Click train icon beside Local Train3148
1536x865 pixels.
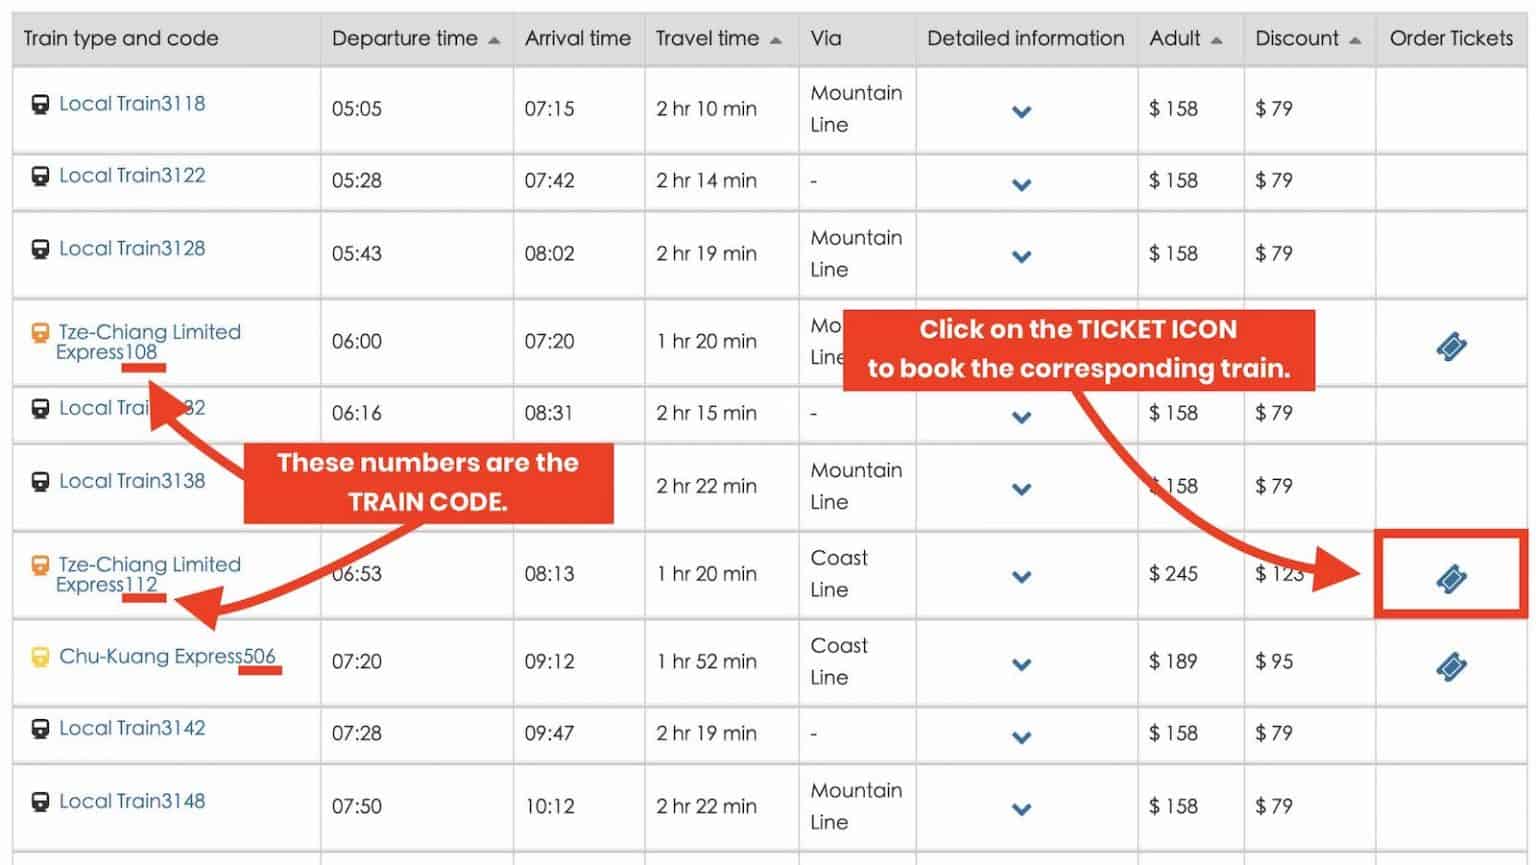40,802
